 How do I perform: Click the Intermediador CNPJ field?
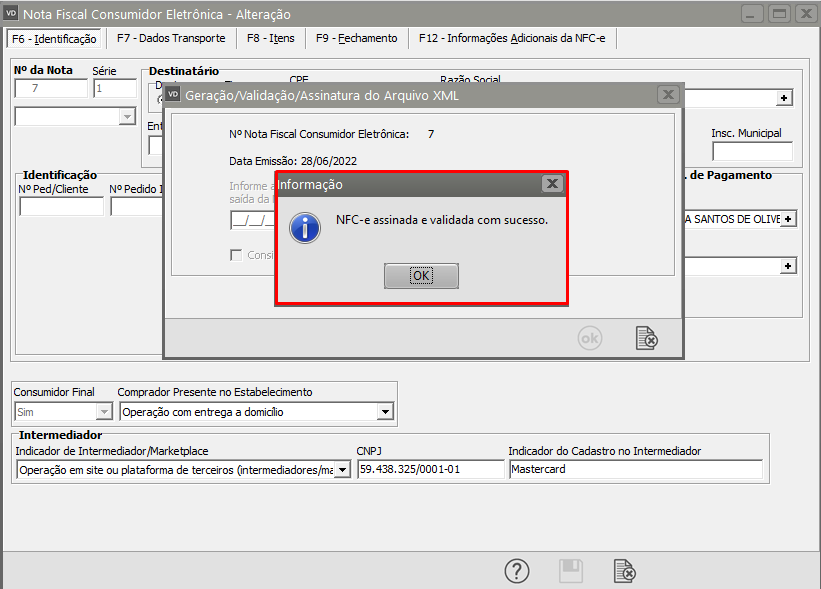(x=430, y=469)
